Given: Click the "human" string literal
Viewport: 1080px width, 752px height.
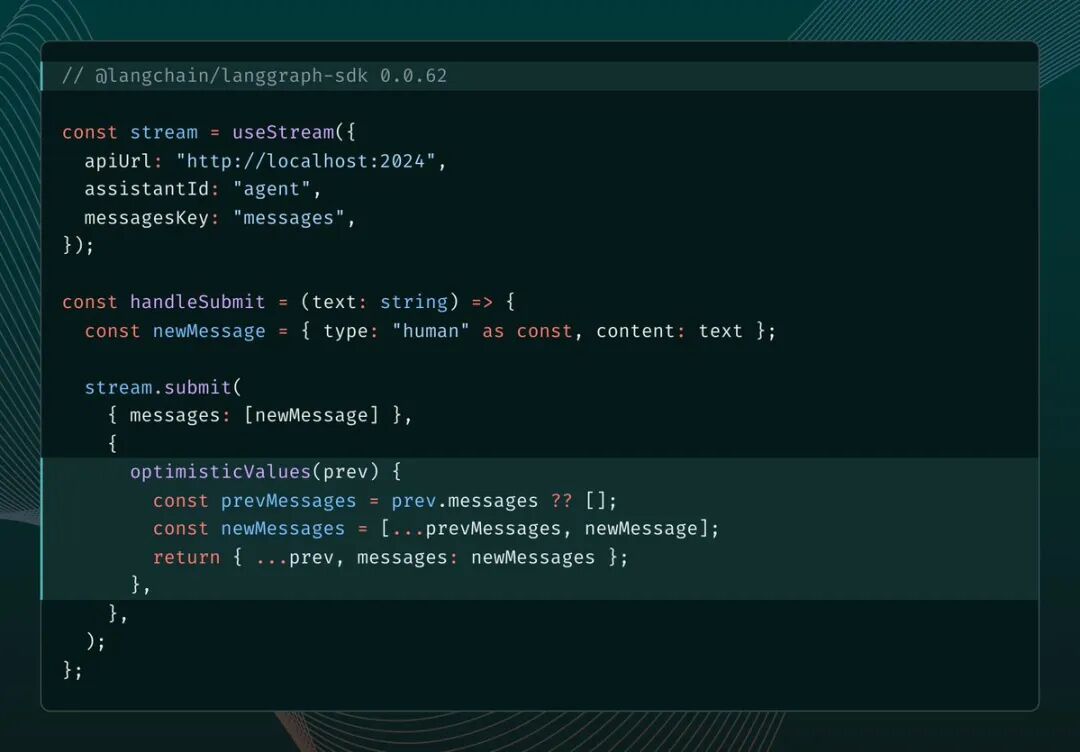Looking at the screenshot, I should 430,331.
